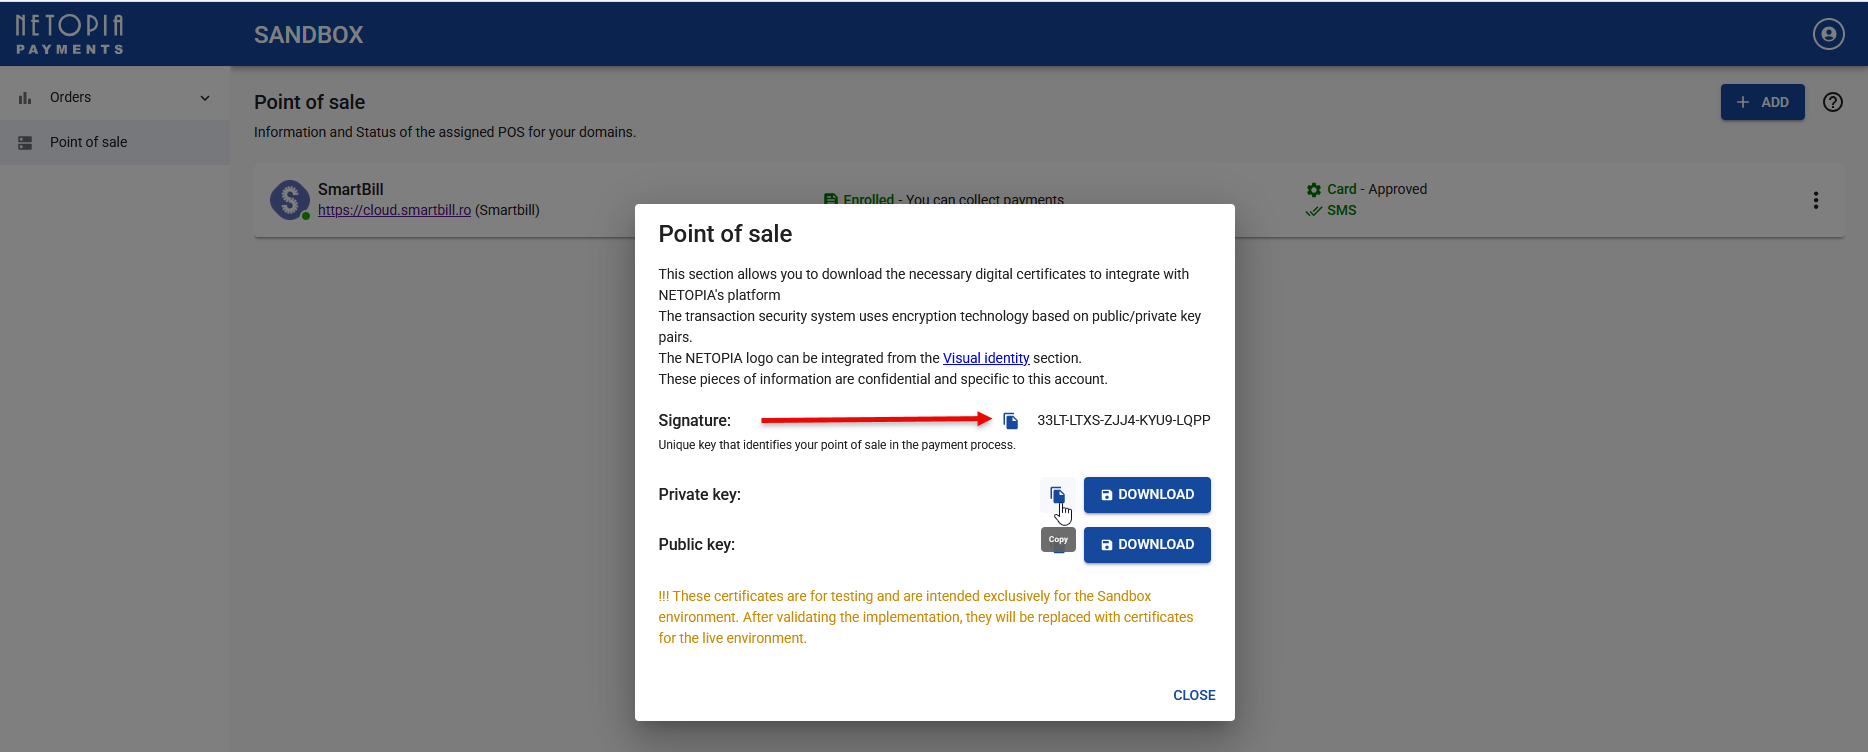This screenshot has height=752, width=1868.
Task: Select Point of sale in sidebar
Action: point(88,142)
